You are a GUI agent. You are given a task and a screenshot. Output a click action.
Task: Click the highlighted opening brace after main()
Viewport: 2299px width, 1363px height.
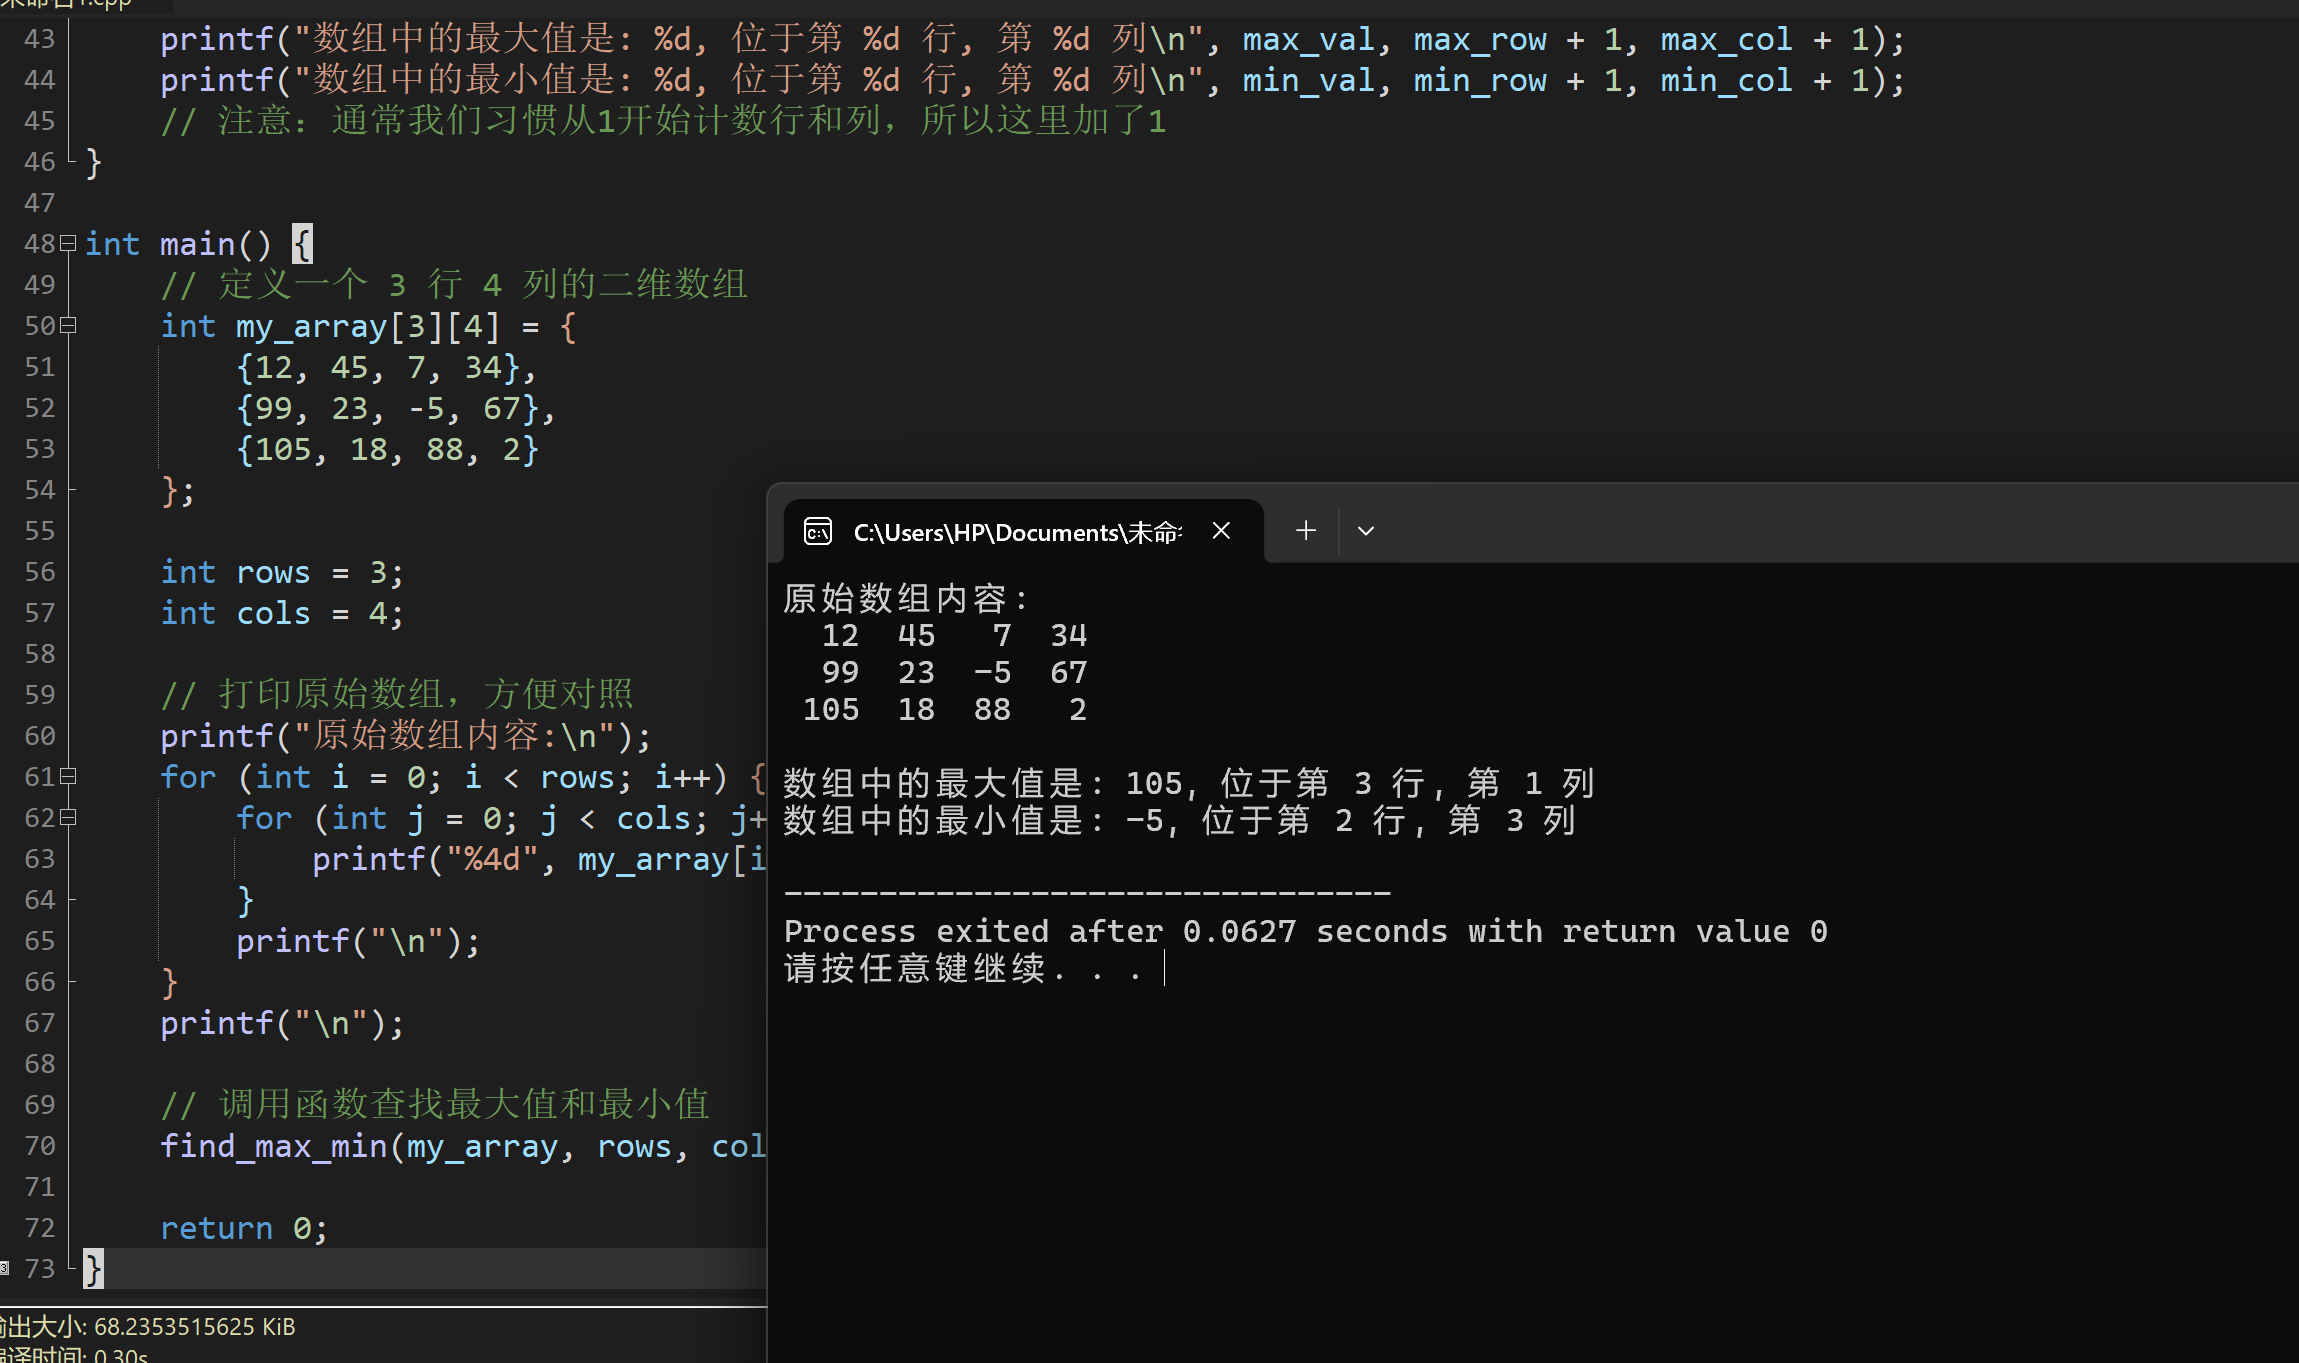[x=302, y=243]
